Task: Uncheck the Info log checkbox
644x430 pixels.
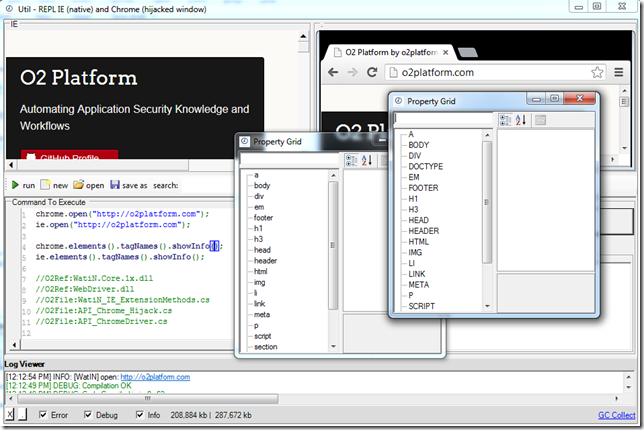Action: 140,414
